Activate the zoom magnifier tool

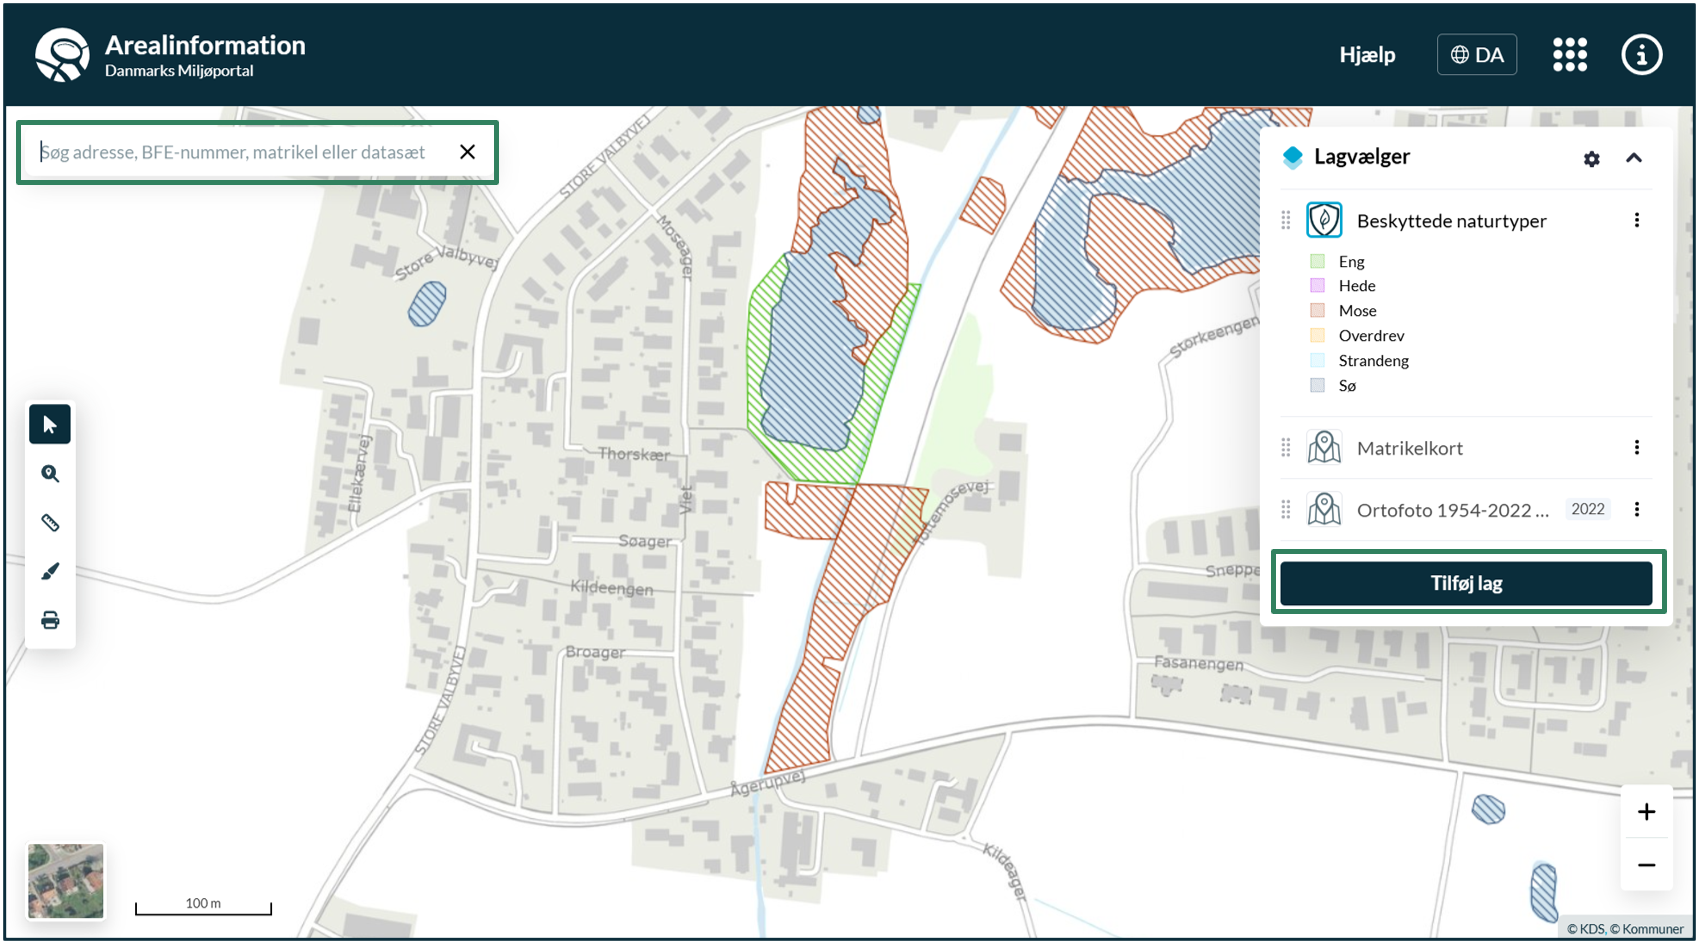coord(50,474)
